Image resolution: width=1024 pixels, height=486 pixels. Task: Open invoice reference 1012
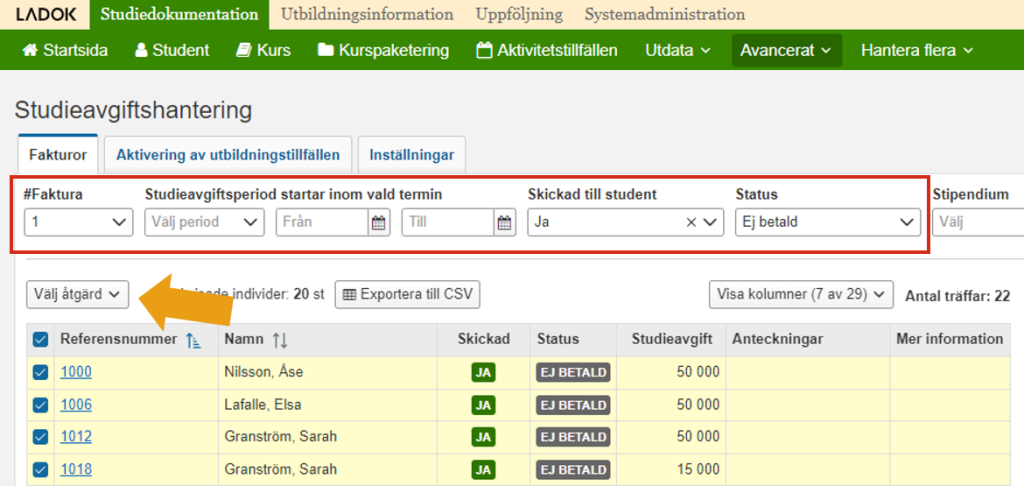coord(76,436)
